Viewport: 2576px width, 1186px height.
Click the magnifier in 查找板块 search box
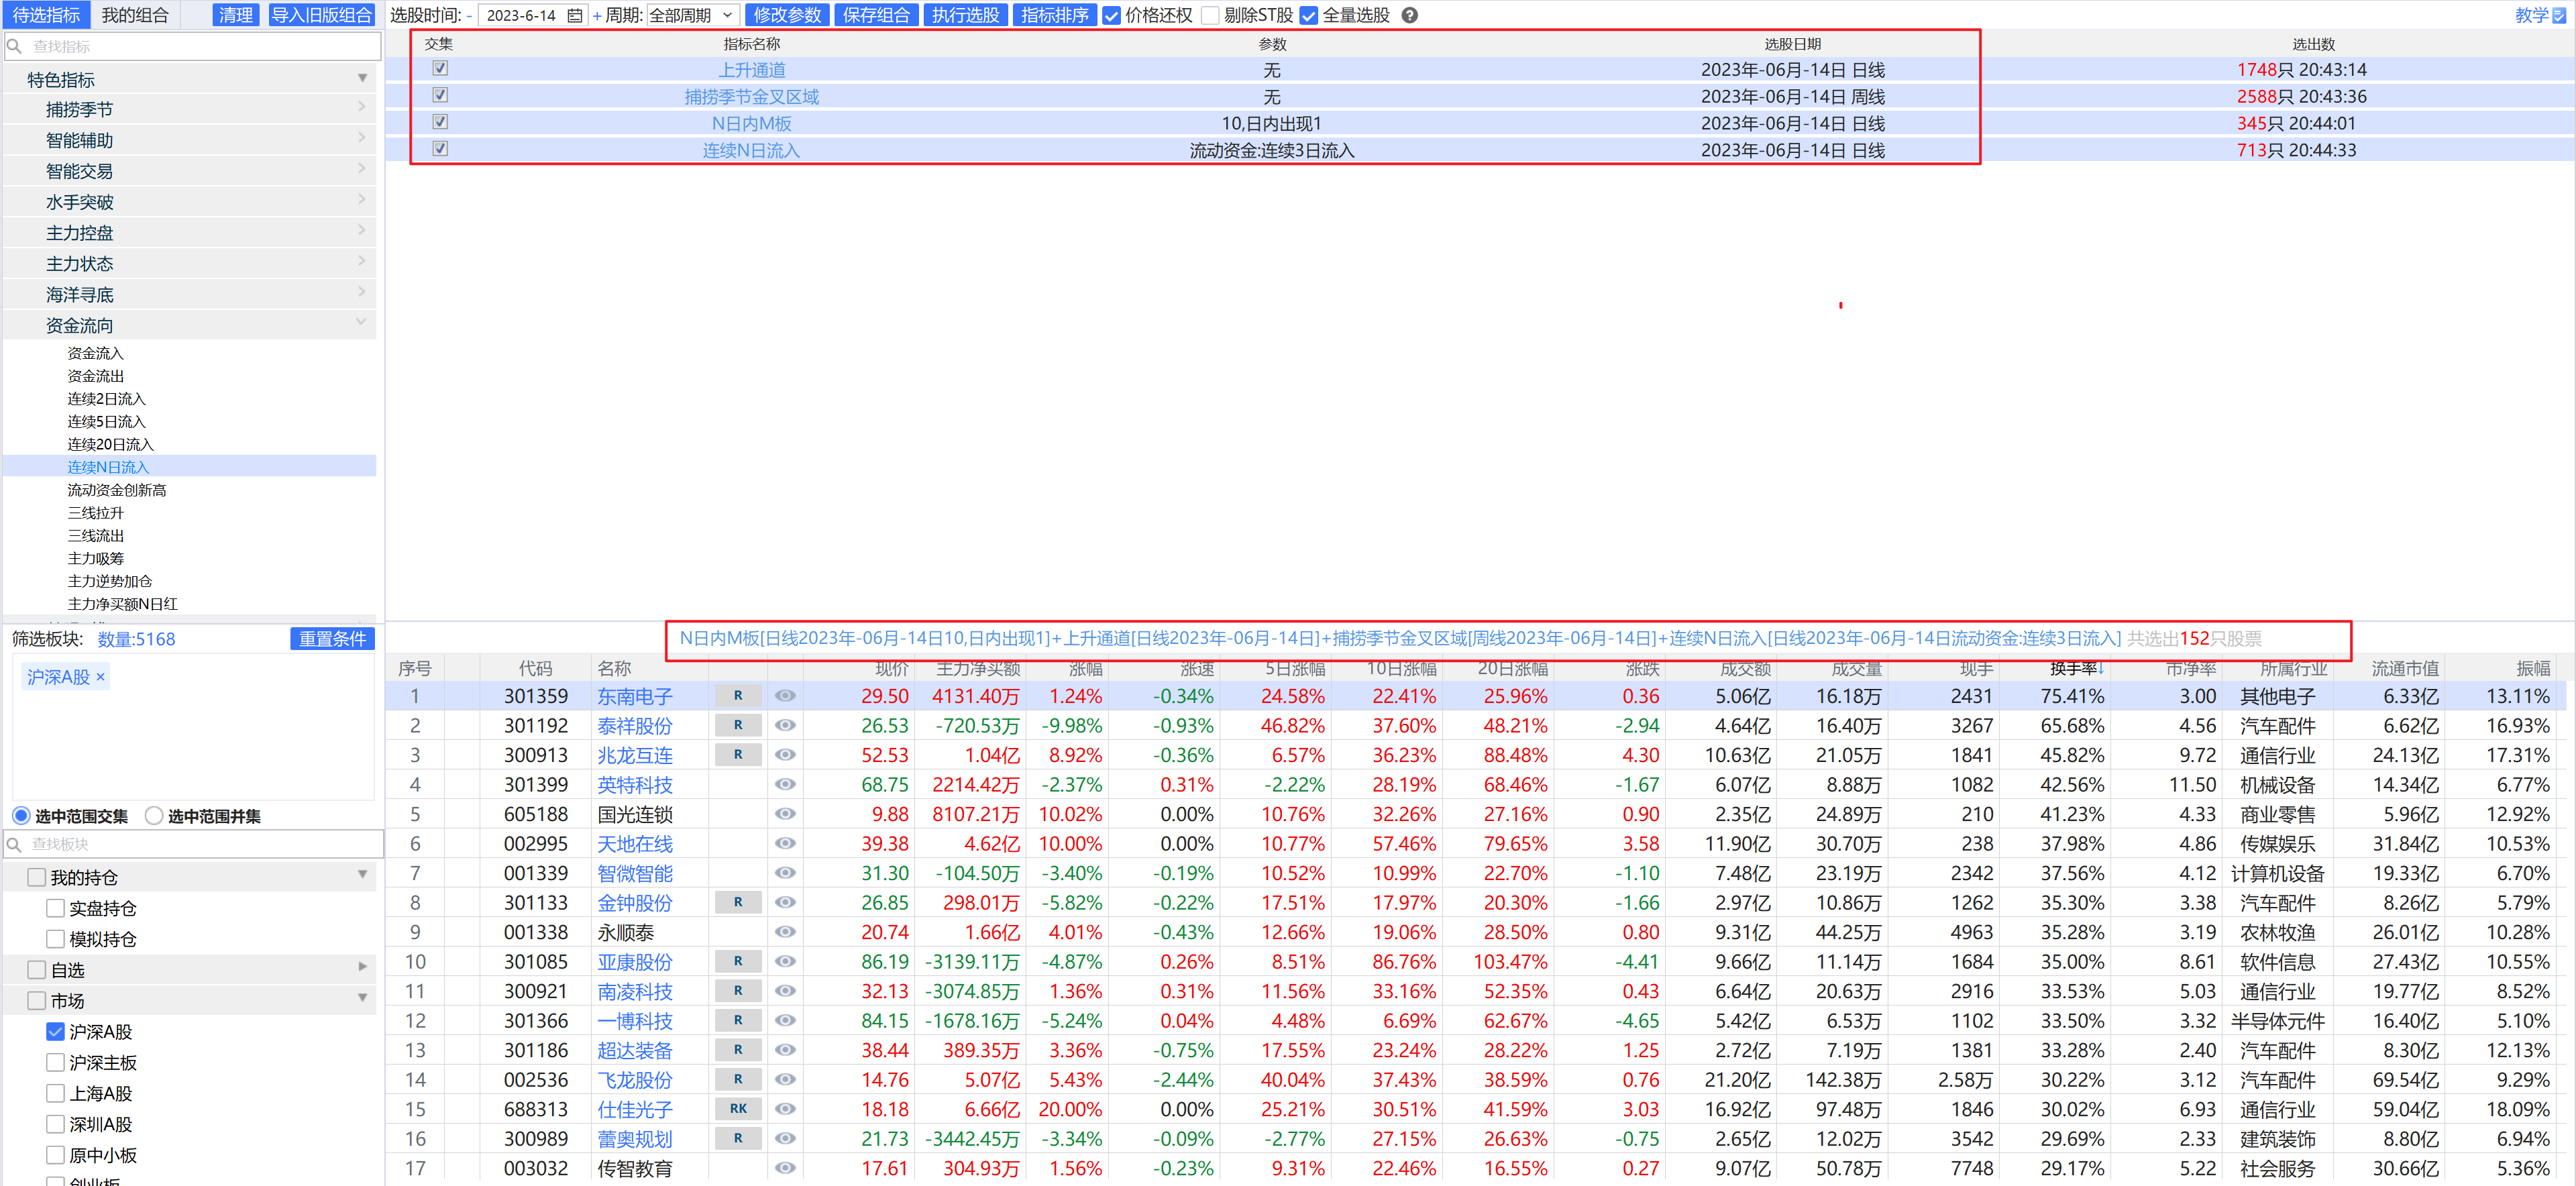[15, 844]
